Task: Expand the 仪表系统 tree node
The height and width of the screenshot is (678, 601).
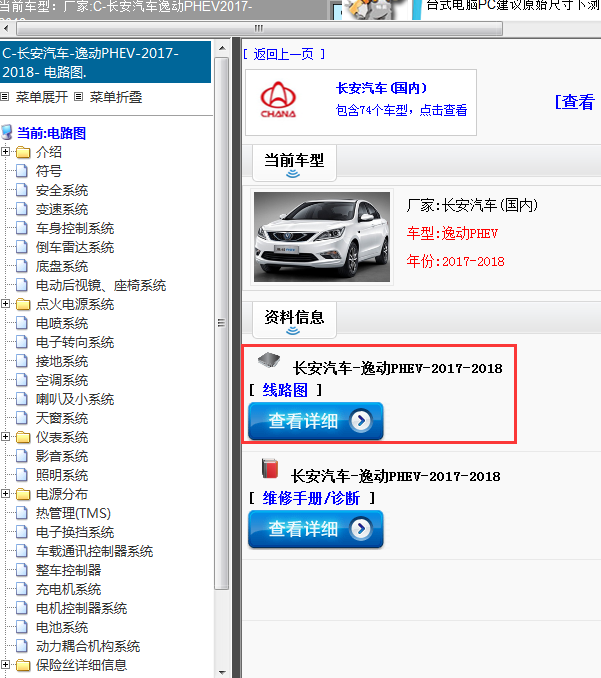Action: pos(5,437)
